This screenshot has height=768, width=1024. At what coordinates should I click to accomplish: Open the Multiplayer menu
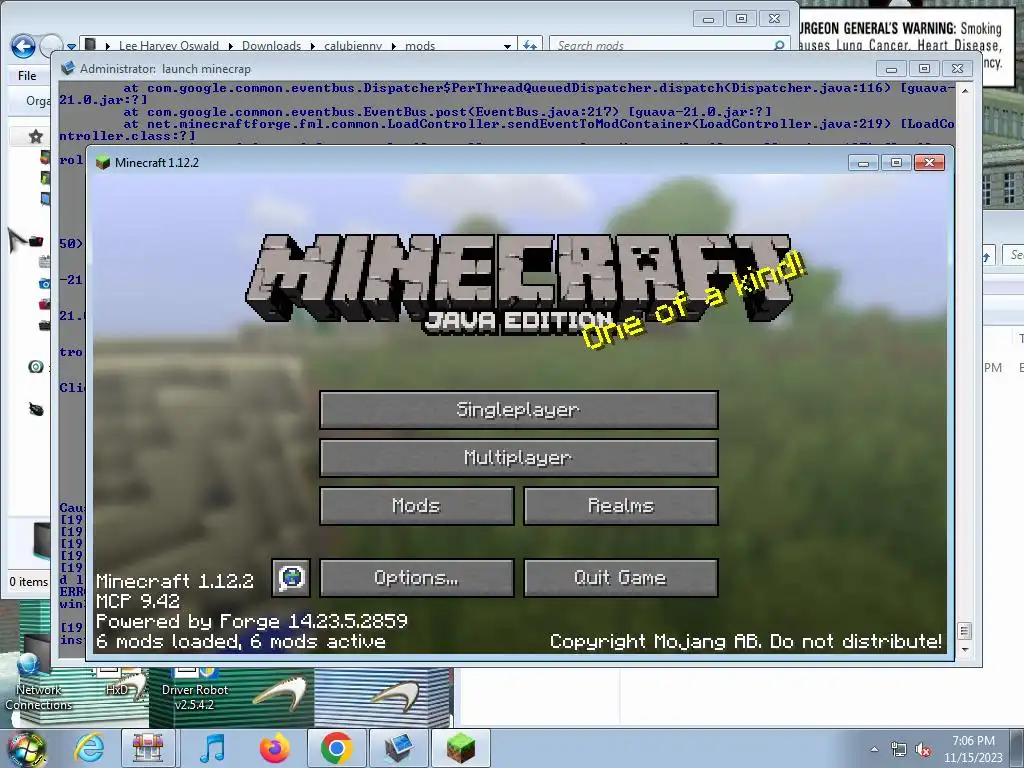click(519, 458)
